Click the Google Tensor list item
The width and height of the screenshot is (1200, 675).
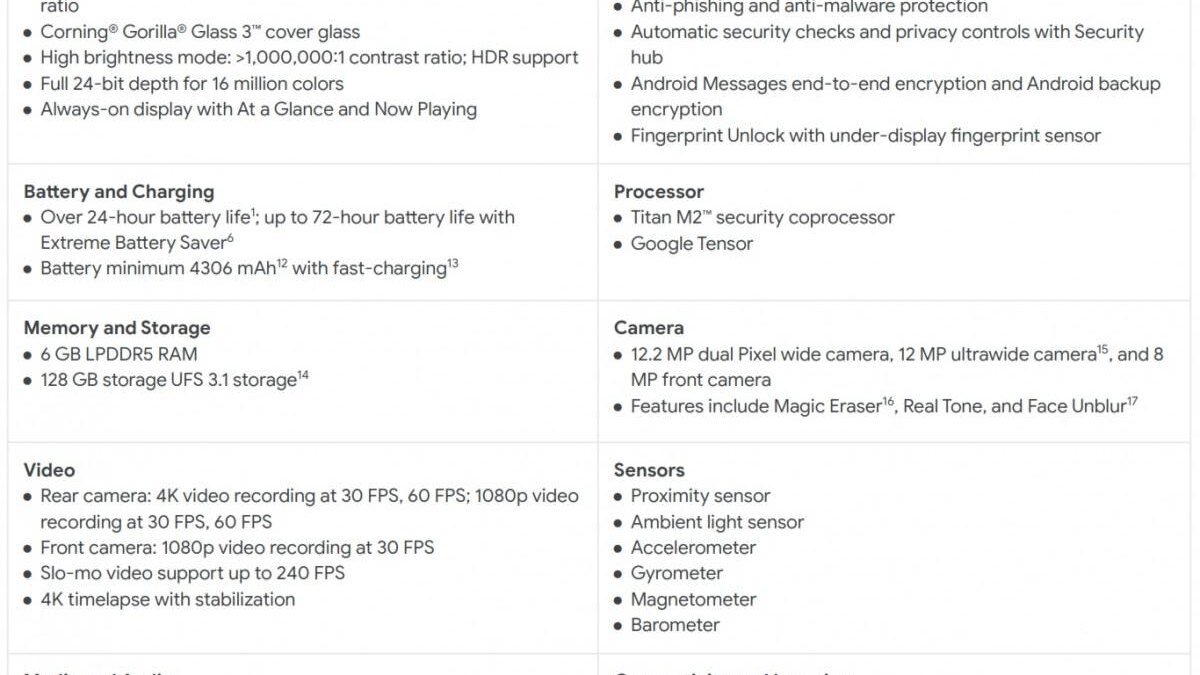pyautogui.click(x=691, y=244)
